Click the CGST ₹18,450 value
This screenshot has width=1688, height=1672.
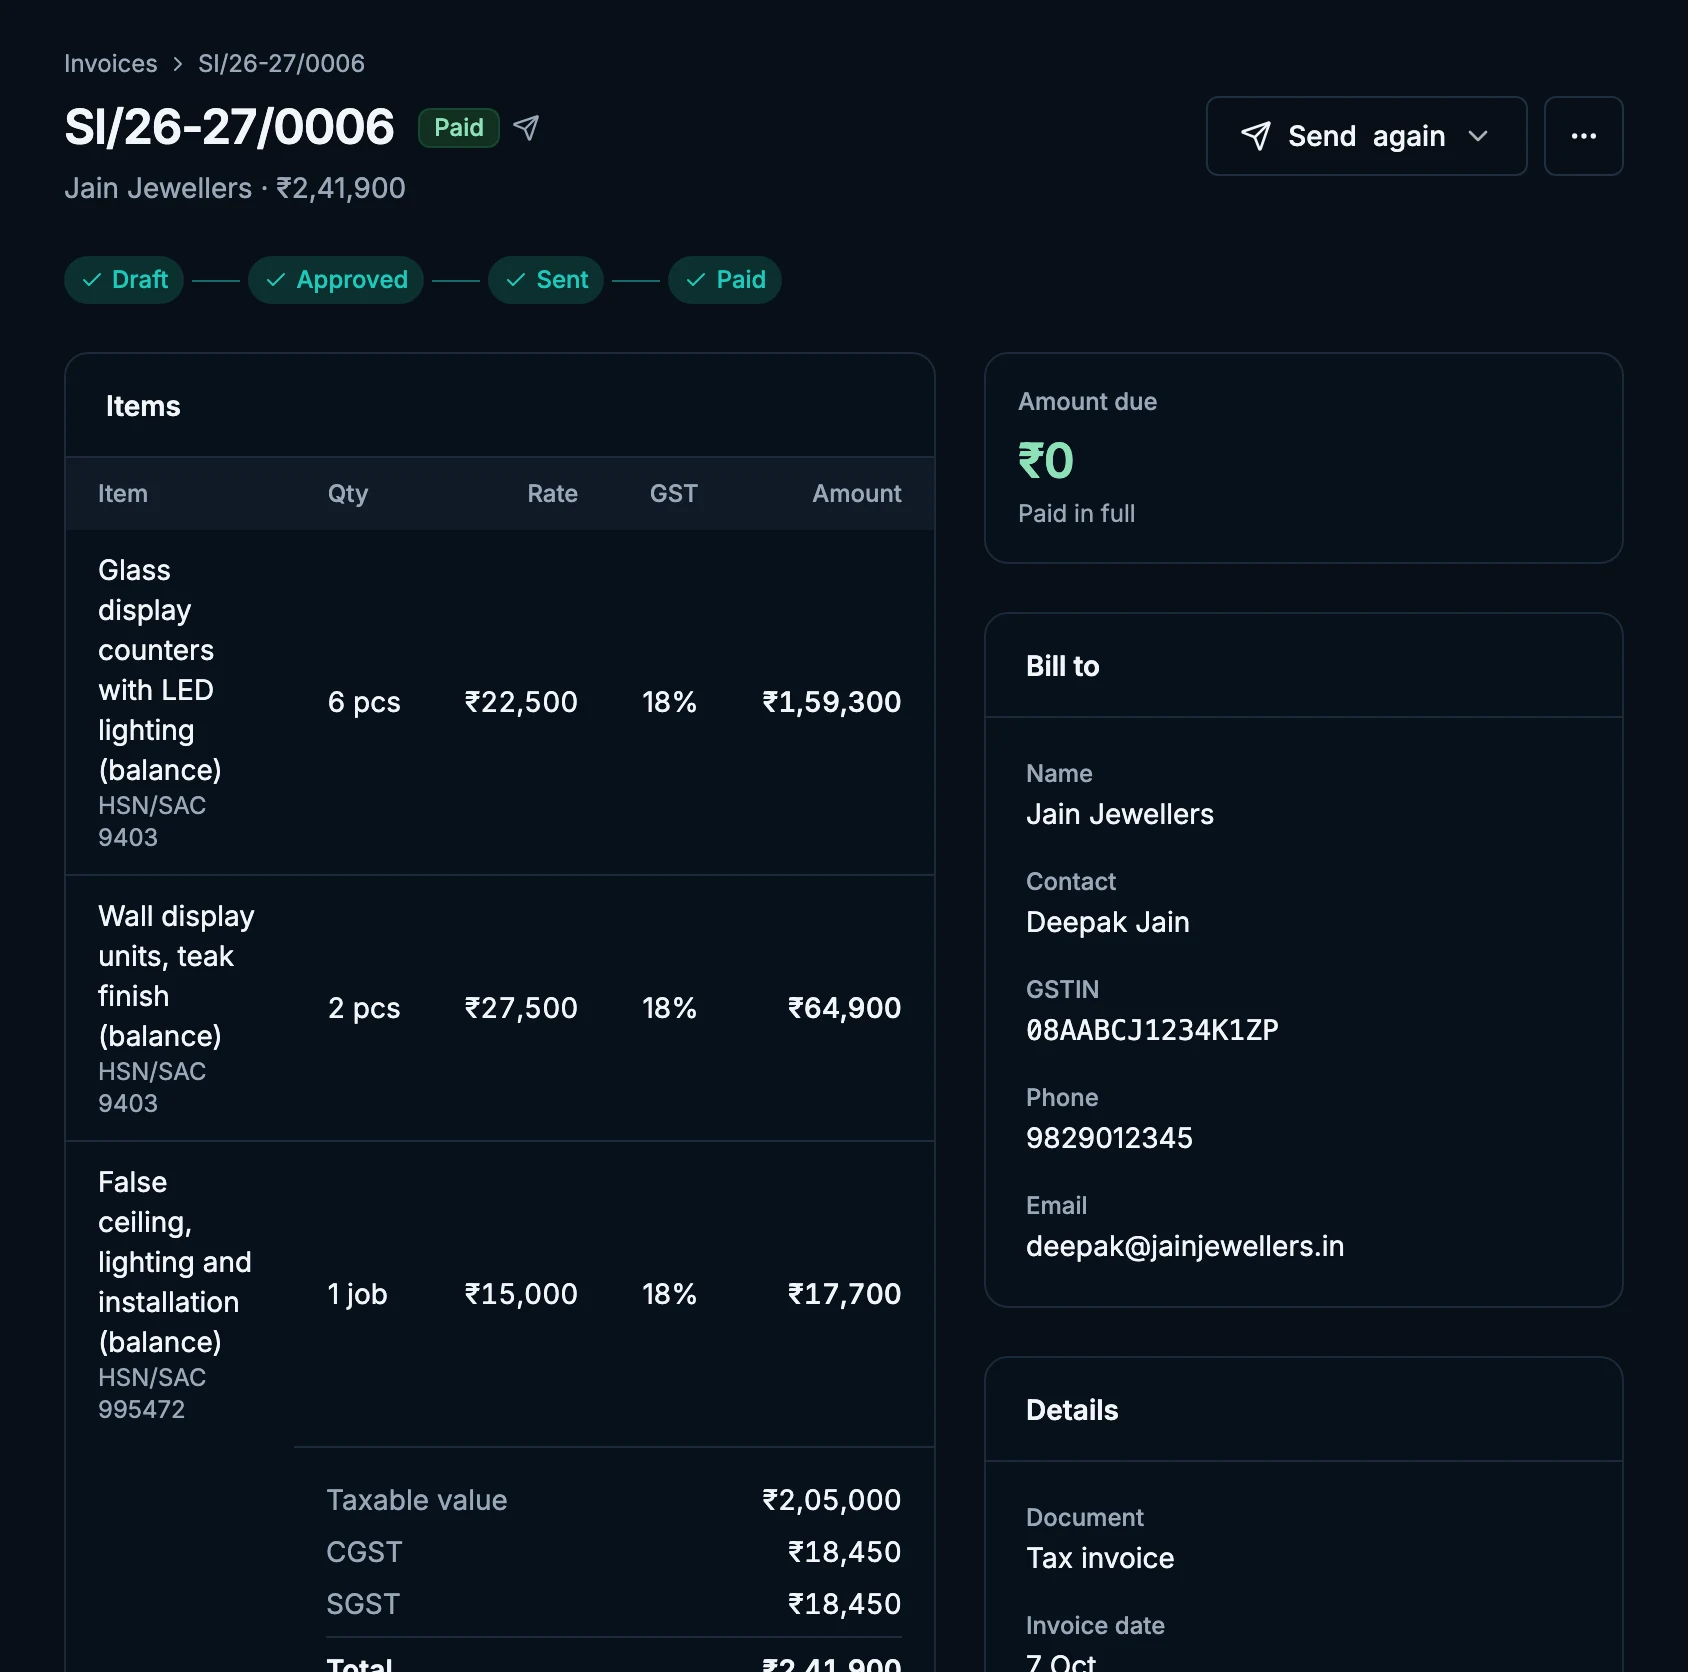845,1552
